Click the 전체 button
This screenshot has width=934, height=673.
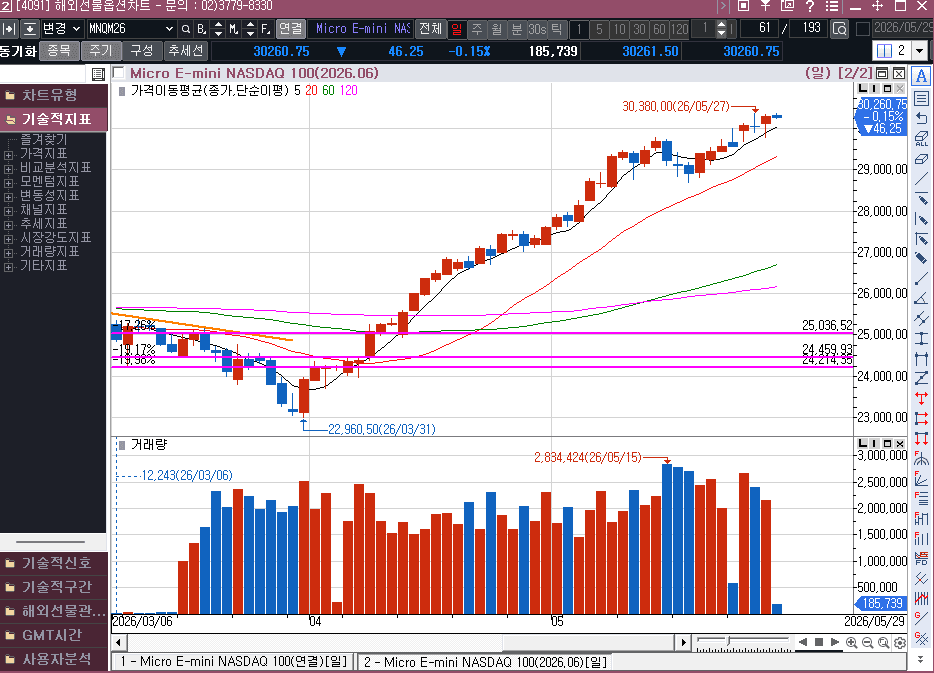click(430, 29)
